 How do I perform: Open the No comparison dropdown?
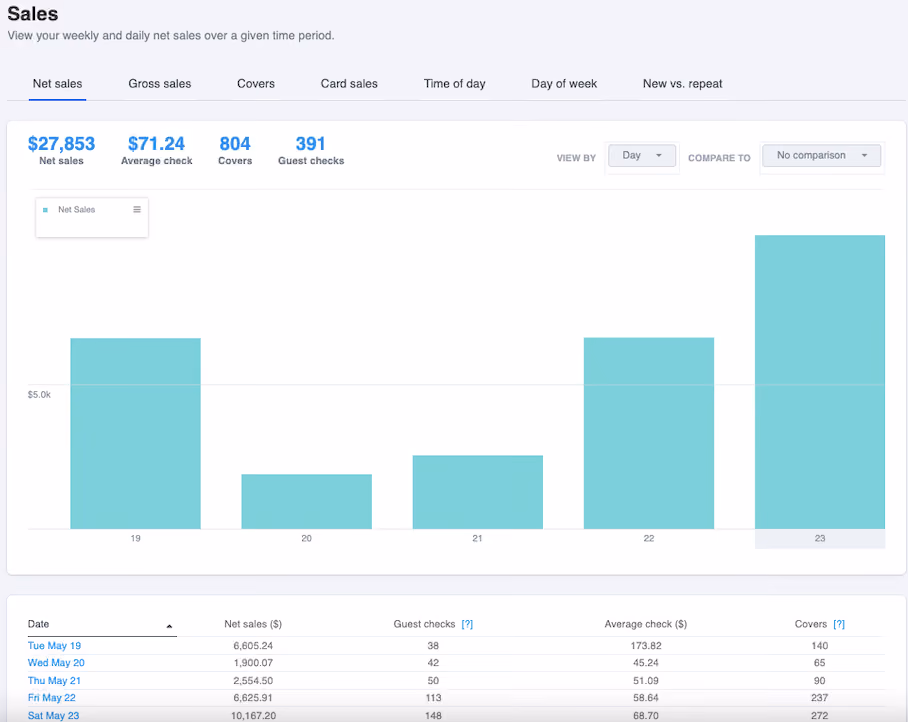tap(821, 156)
